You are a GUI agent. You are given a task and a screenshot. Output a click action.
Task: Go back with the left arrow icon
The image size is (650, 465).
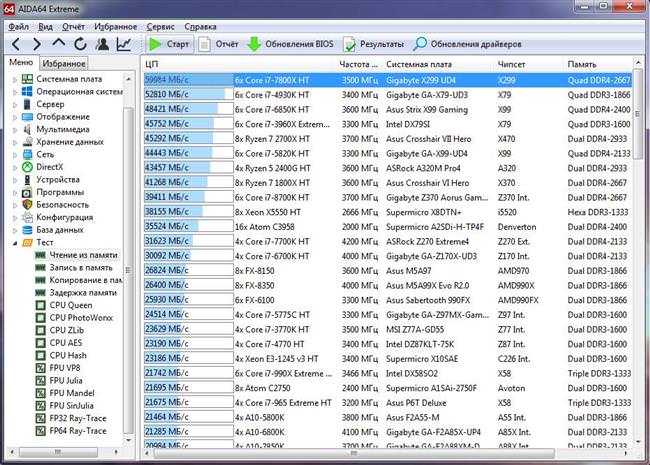(x=16, y=44)
